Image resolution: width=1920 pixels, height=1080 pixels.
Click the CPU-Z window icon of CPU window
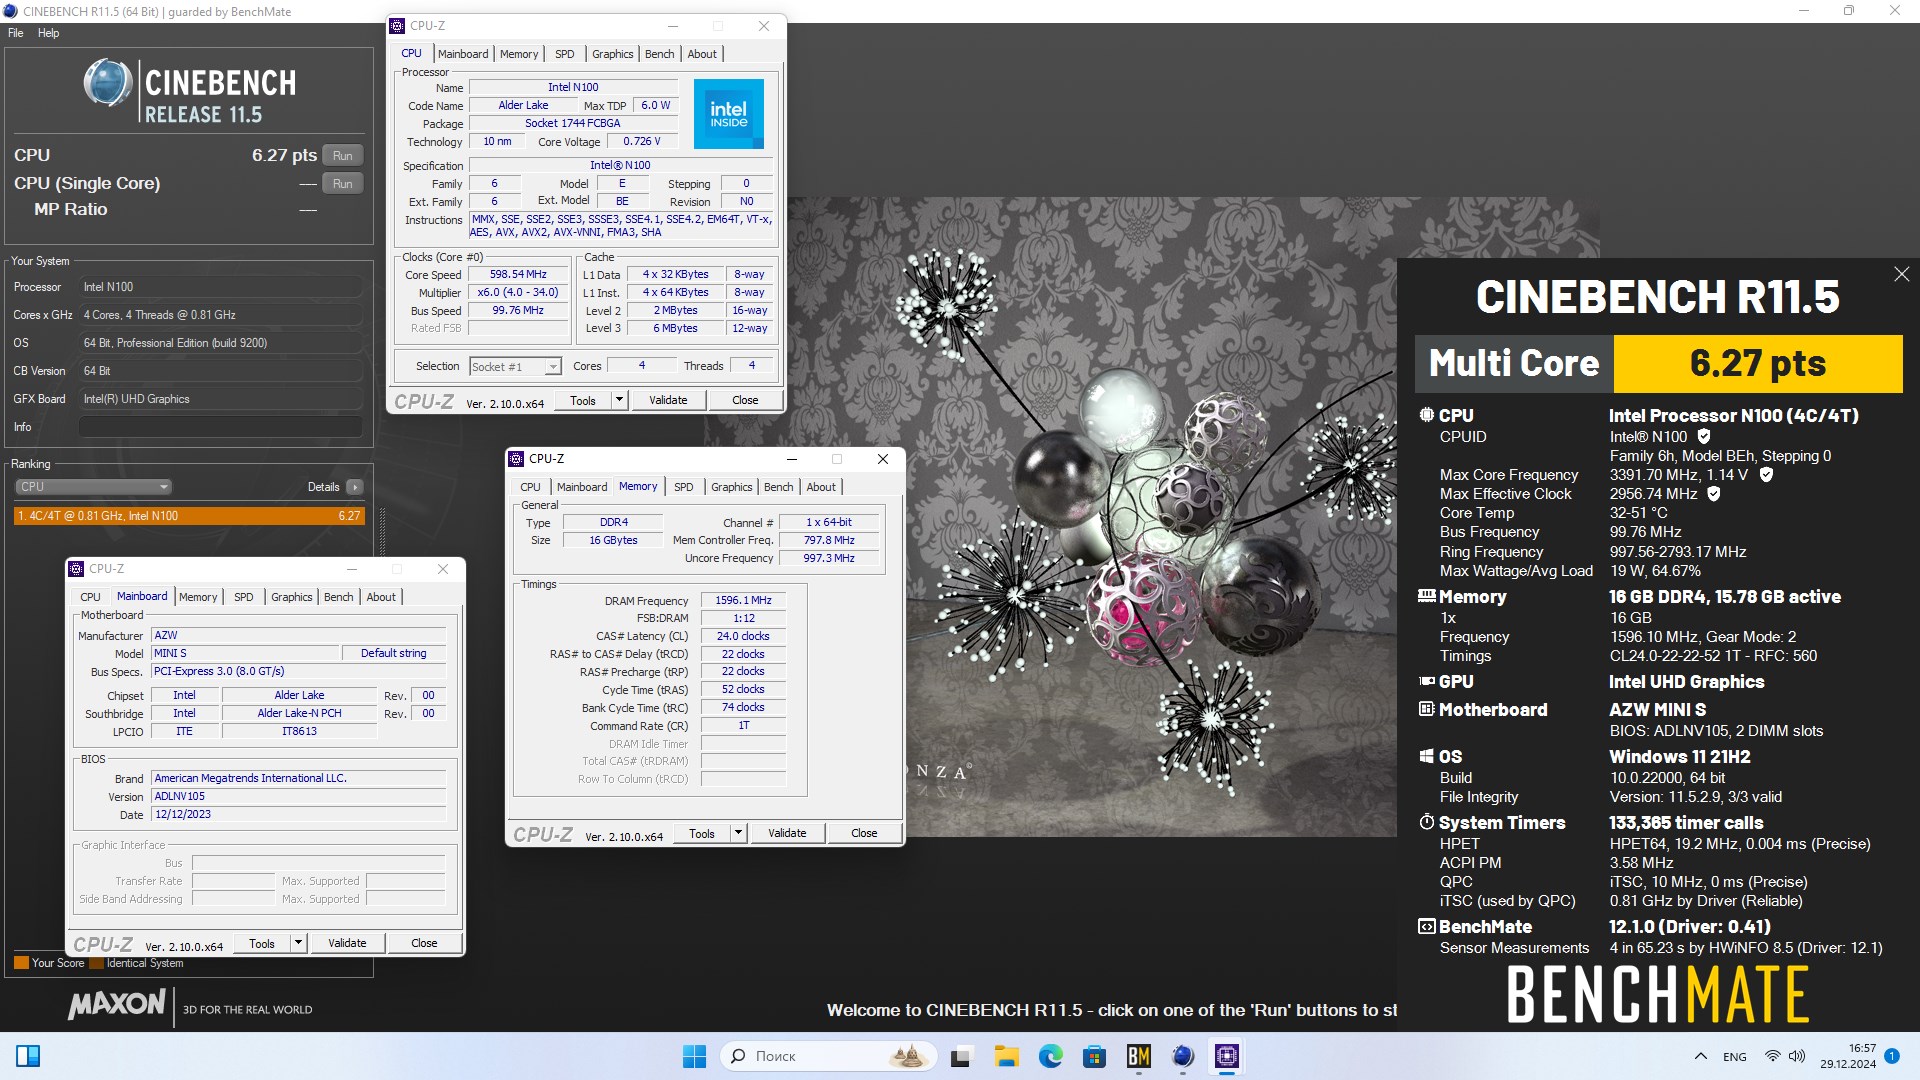point(397,26)
